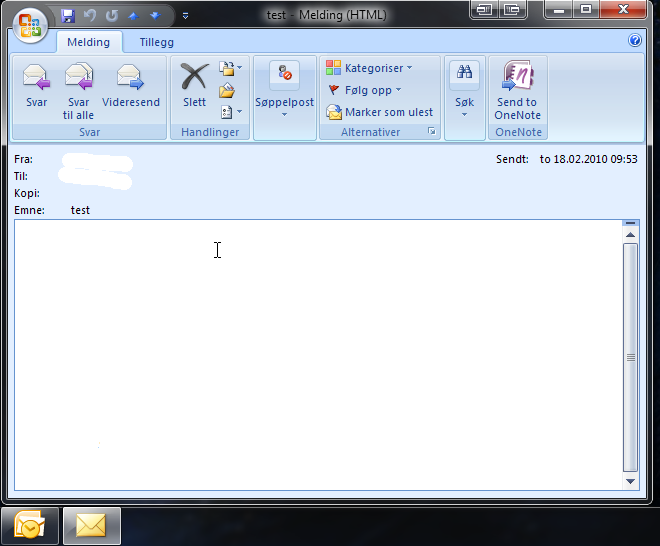Click Marker som ulest
This screenshot has width=660, height=546.
(380, 112)
